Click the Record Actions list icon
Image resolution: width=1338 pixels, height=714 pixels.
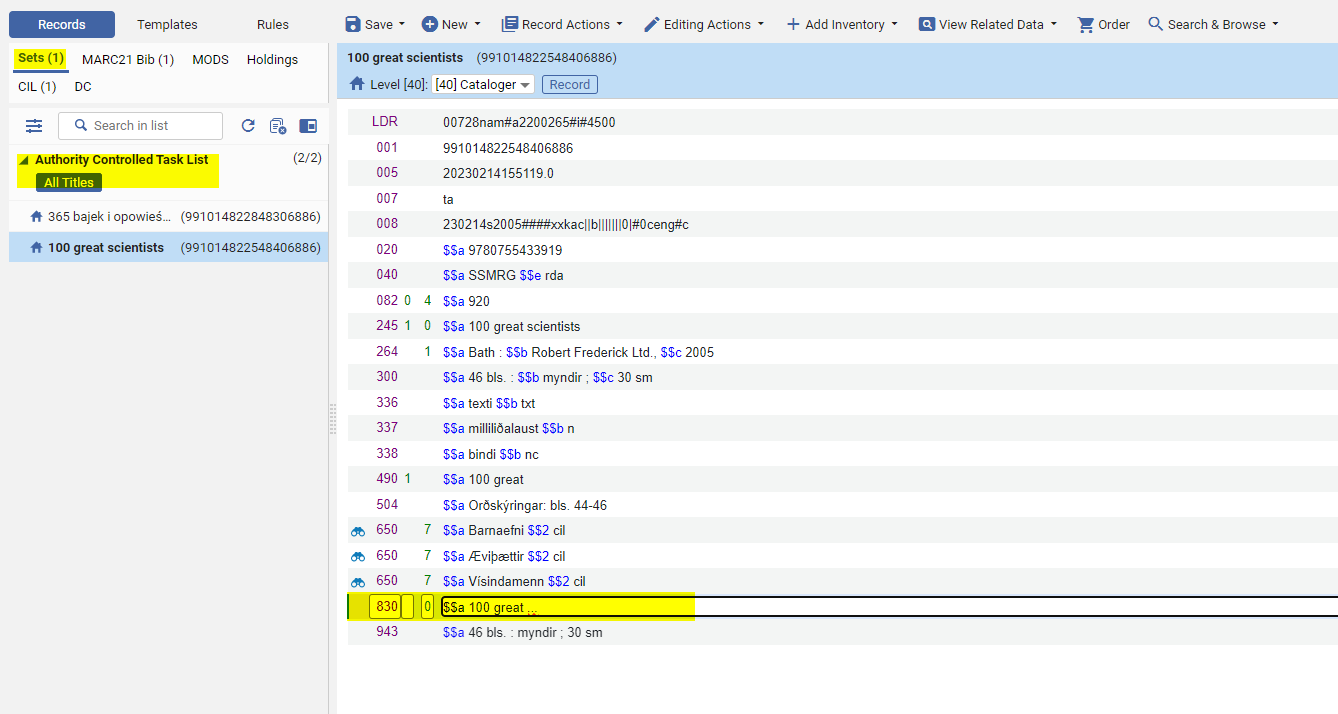point(509,24)
